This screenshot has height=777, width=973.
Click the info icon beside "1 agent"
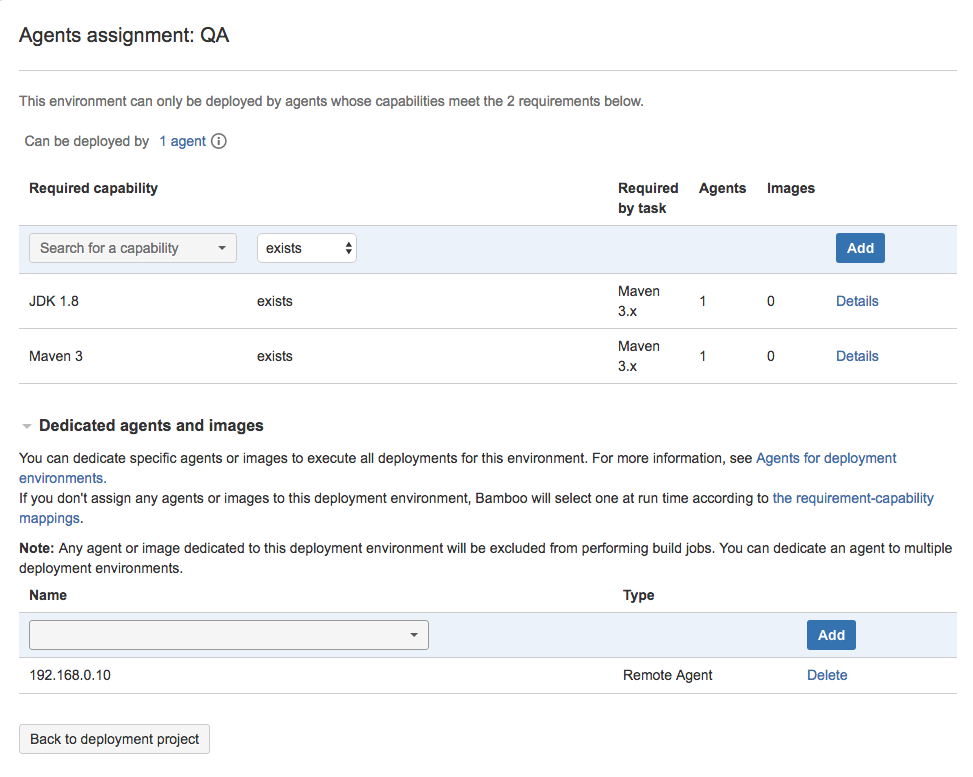217,141
